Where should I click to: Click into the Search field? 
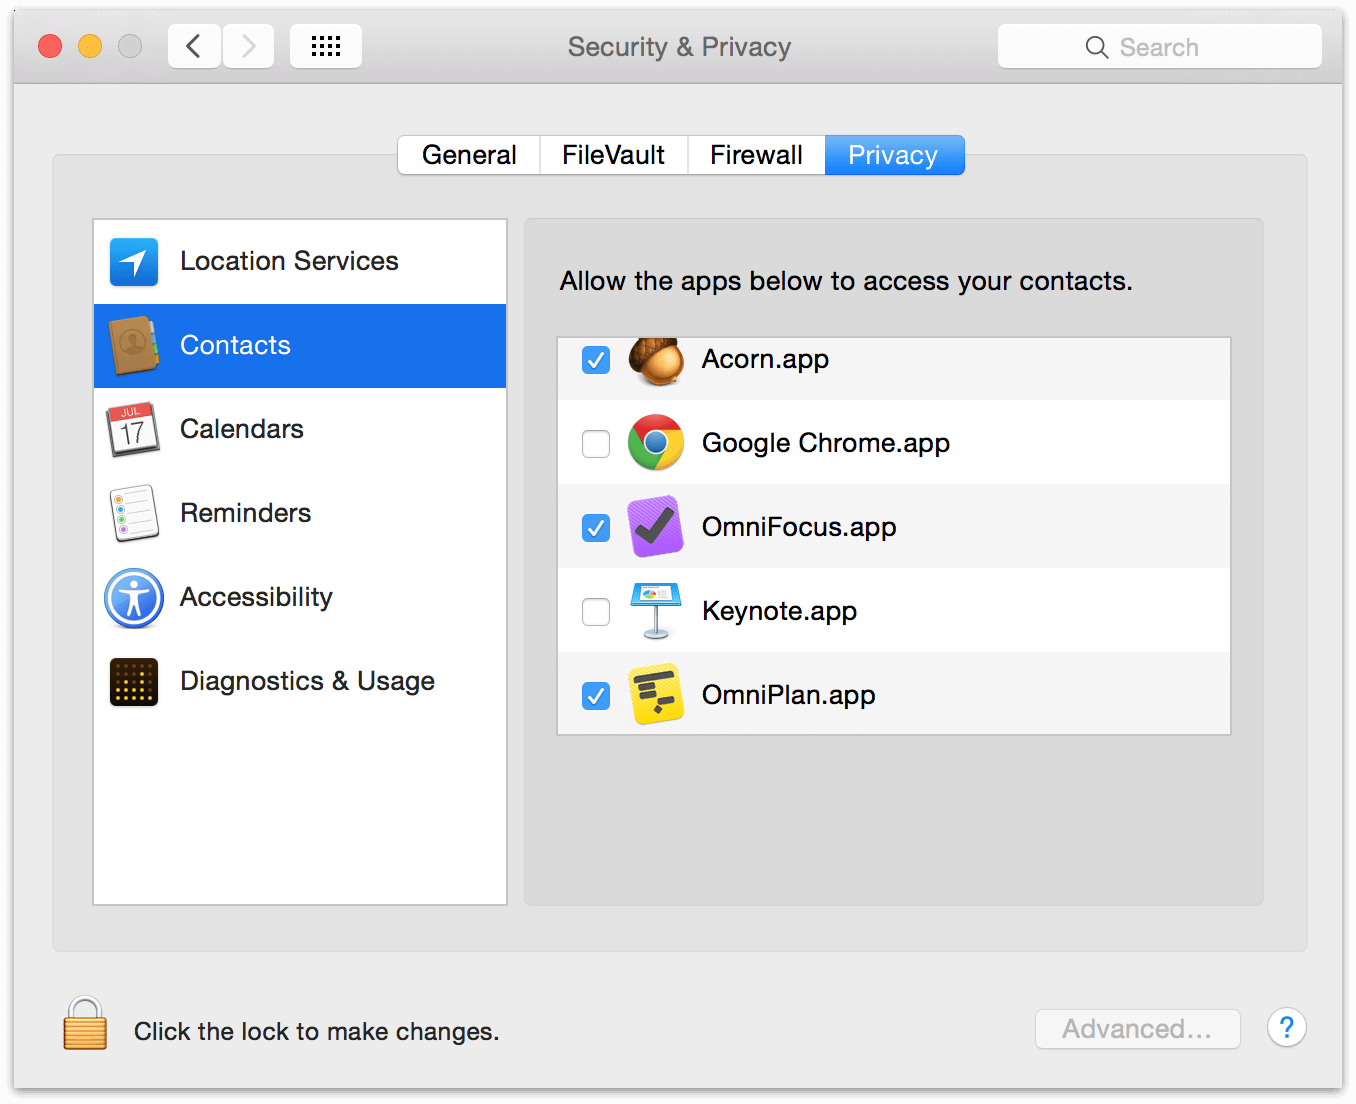pyautogui.click(x=1160, y=46)
